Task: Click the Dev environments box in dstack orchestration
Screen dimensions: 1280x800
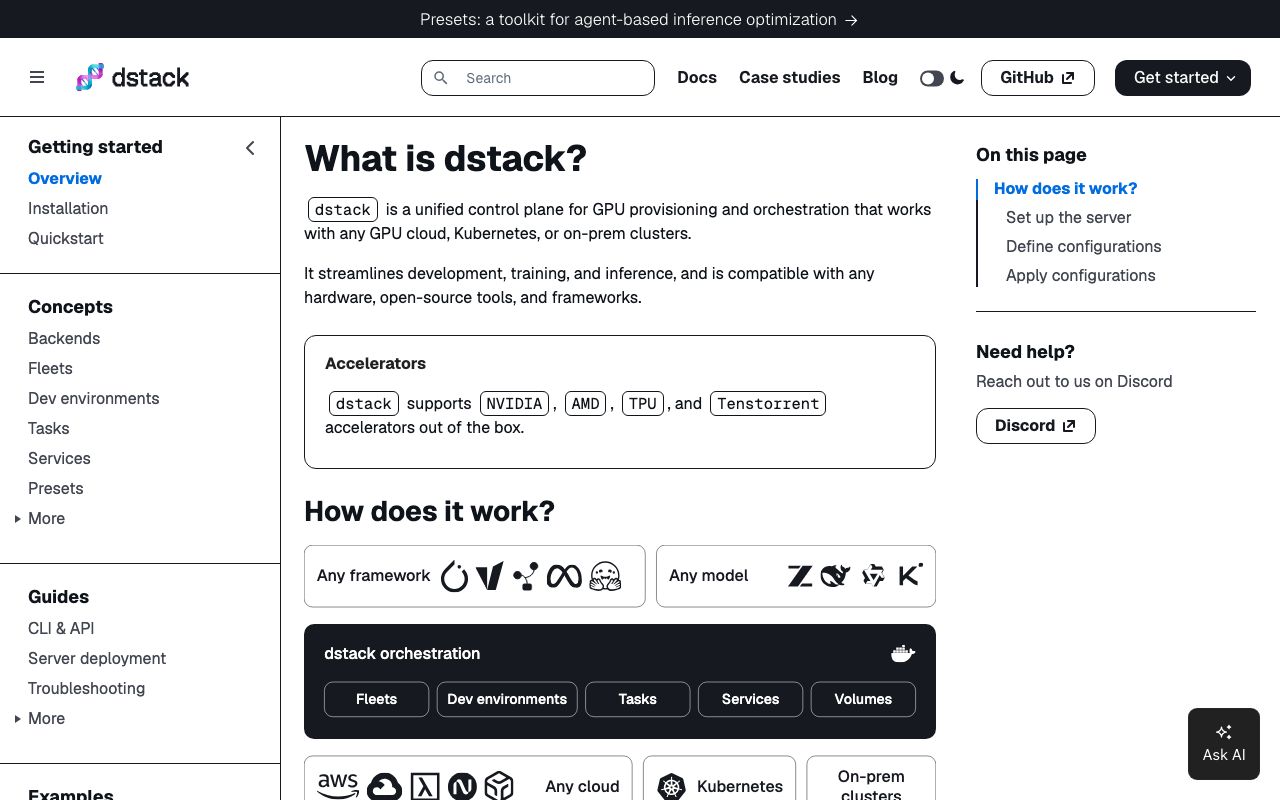Action: [x=507, y=699]
